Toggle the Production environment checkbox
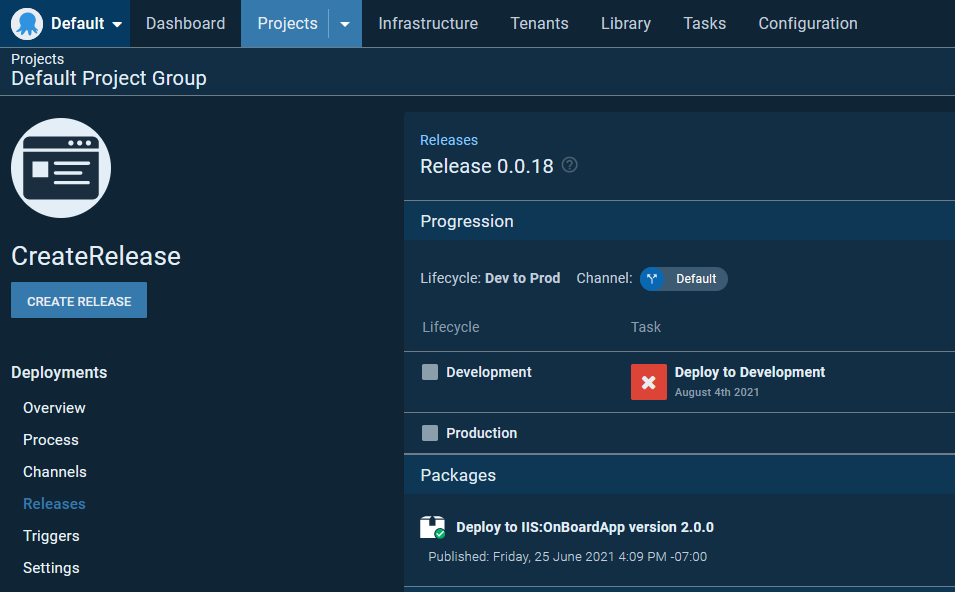Screen dimensions: 955x592 tap(430, 433)
